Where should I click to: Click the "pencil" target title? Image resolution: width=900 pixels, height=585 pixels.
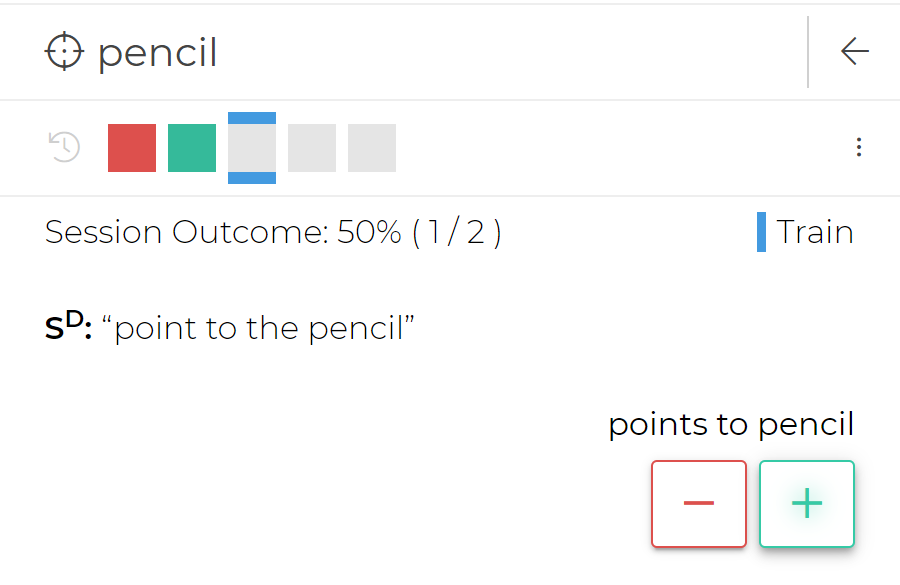[158, 53]
